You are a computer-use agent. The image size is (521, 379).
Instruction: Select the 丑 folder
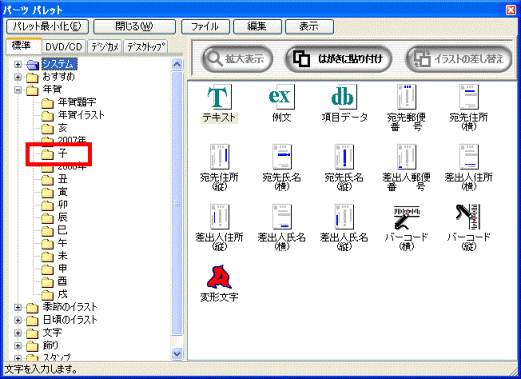pos(62,179)
